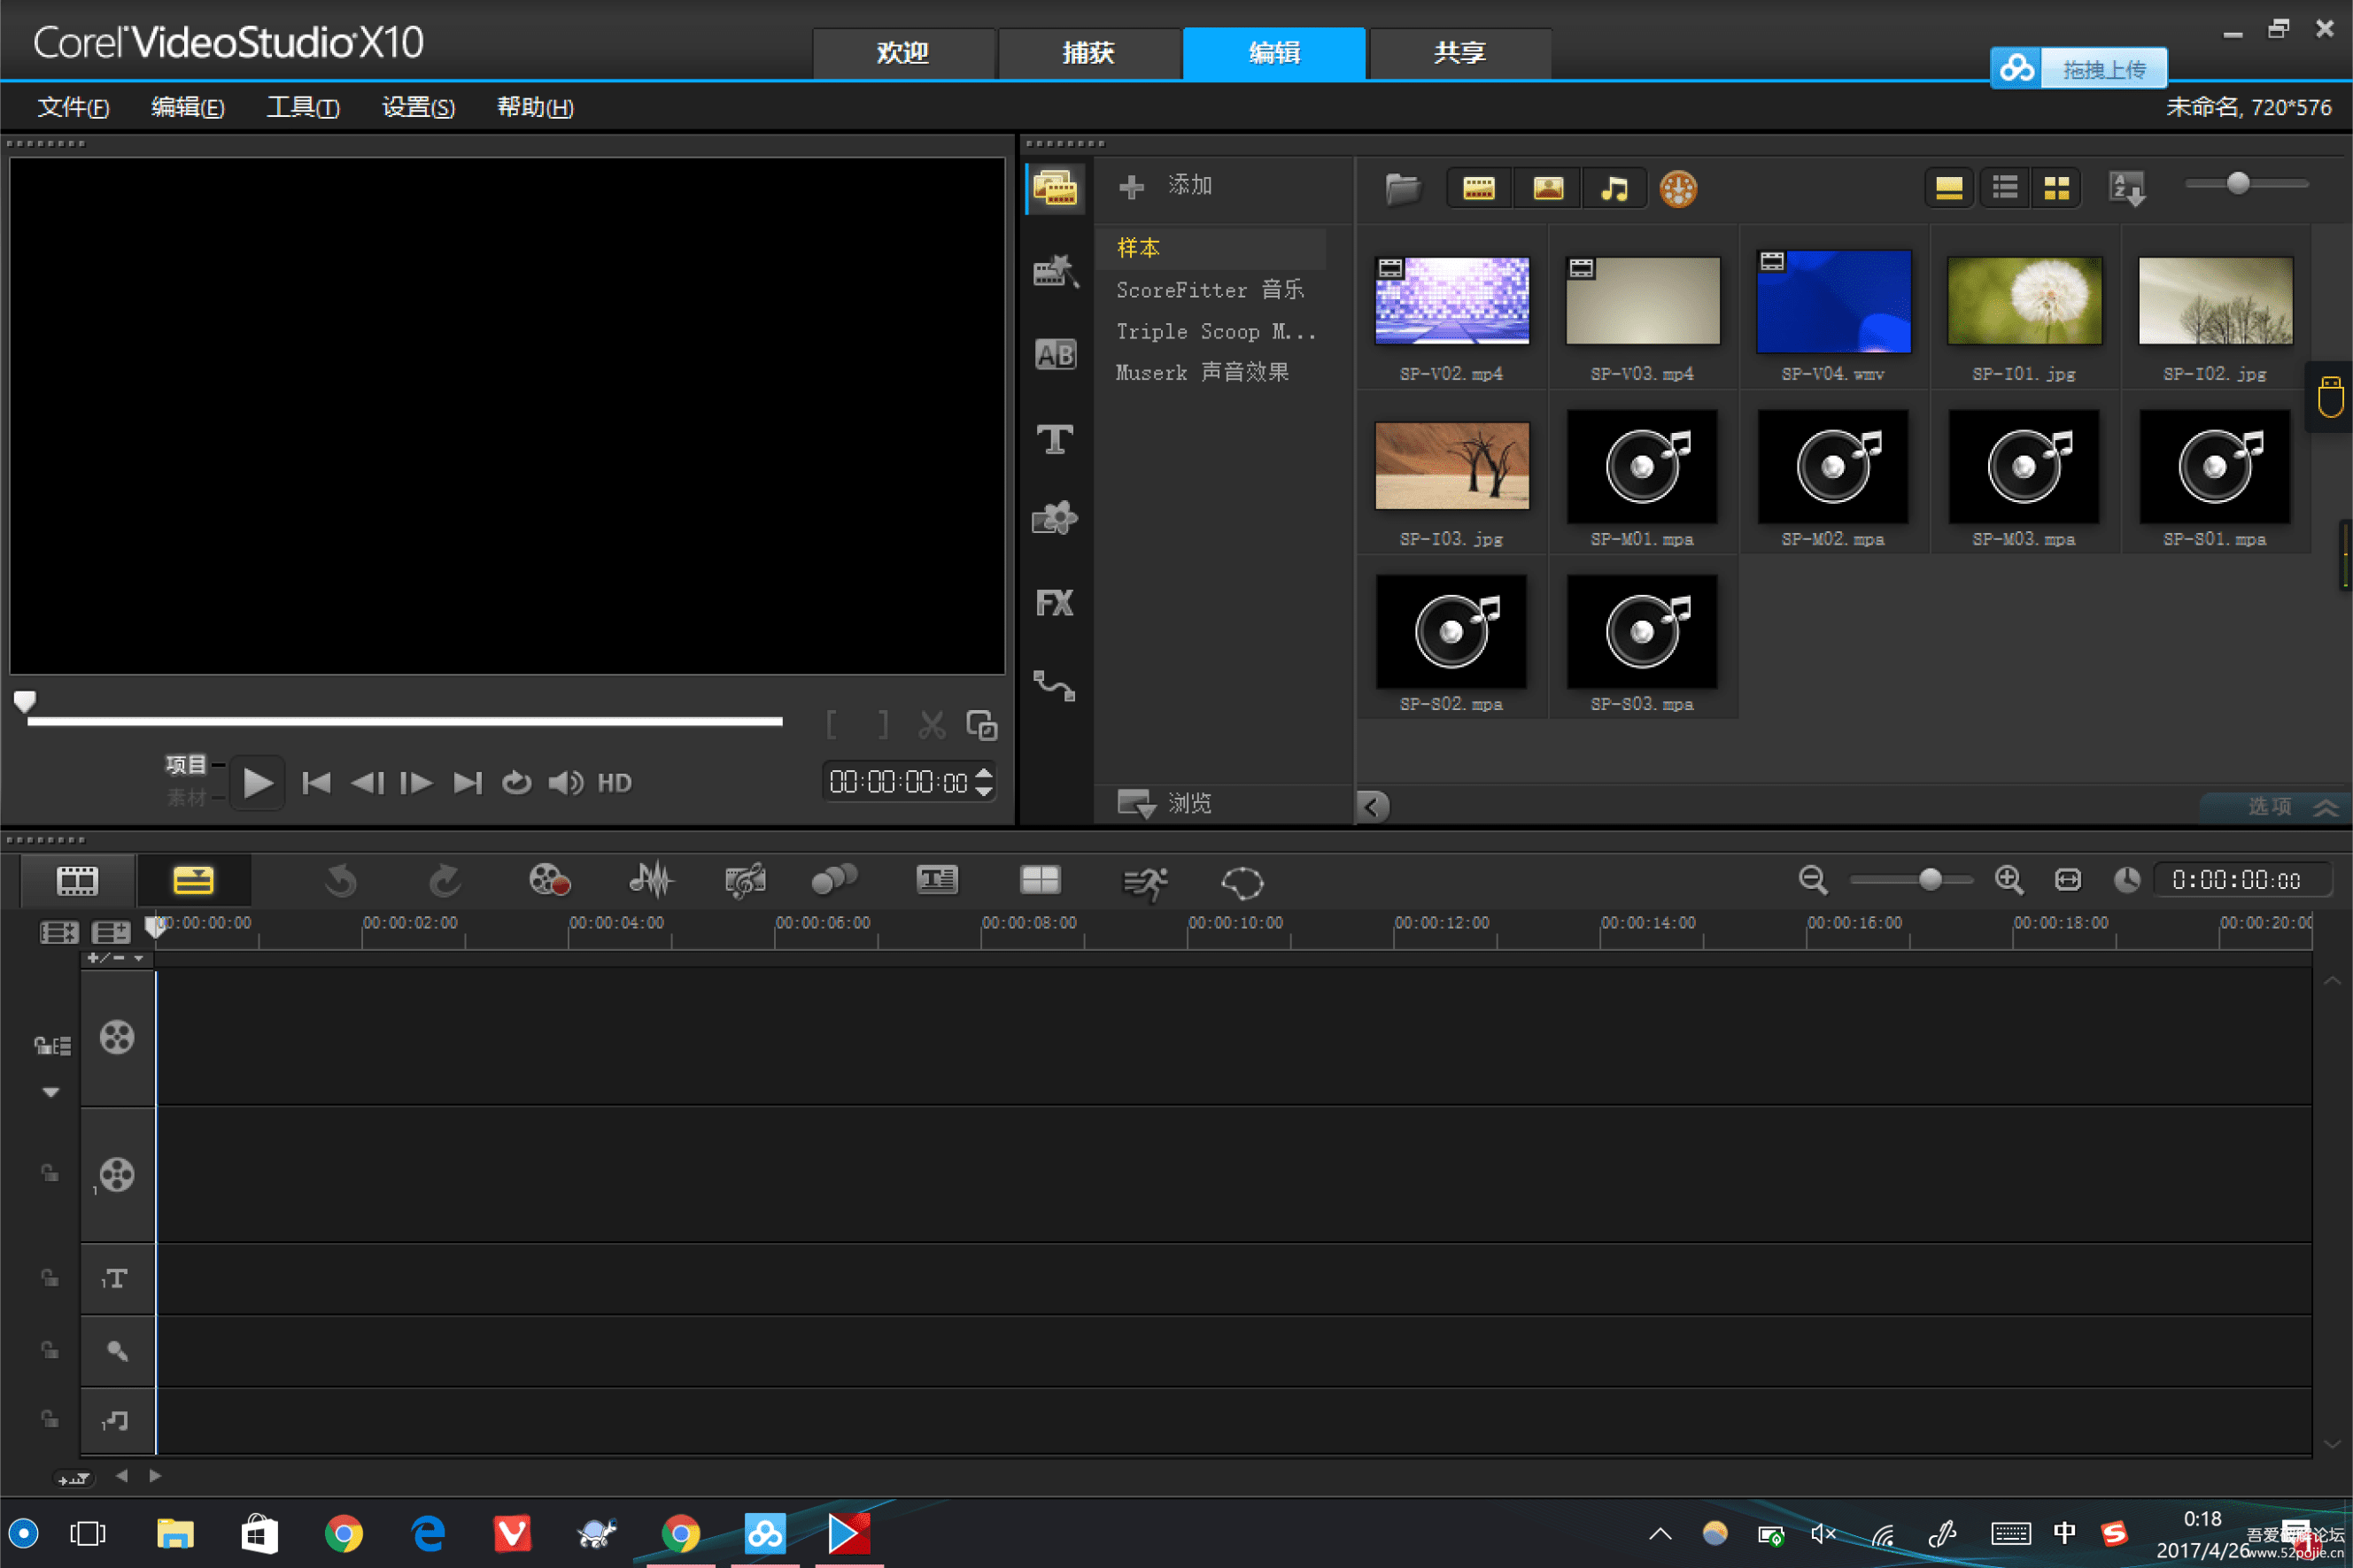
Task: Click the import media folder icon
Action: click(x=1403, y=188)
